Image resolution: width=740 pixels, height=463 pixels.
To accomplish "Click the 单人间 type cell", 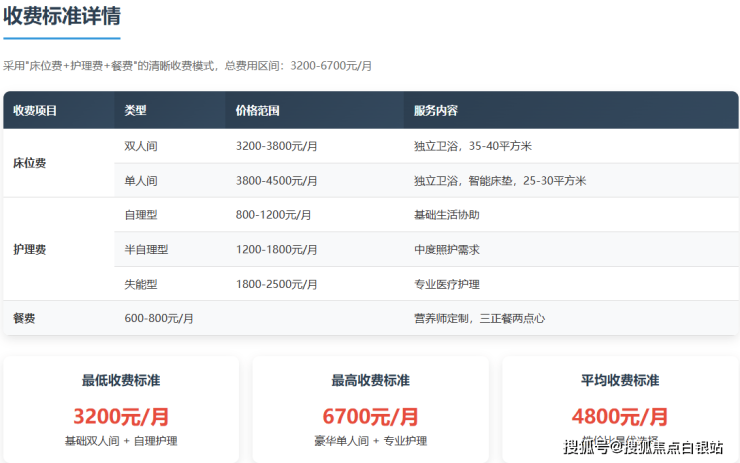I will (141, 181).
